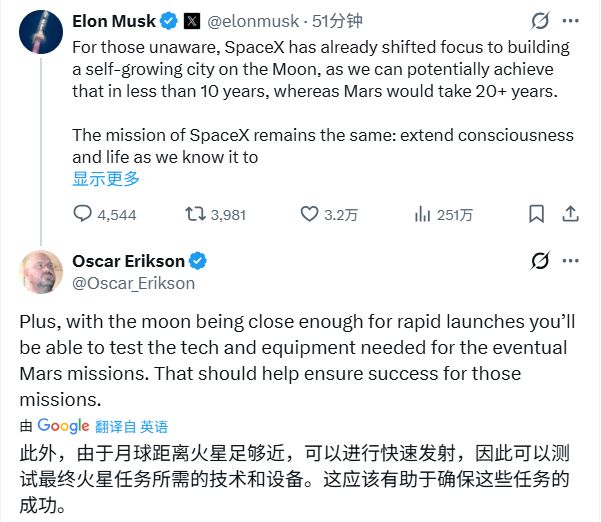Click the X affiliation badge next to Elon Musk
Screen dimensions: 601x522
coord(194,19)
